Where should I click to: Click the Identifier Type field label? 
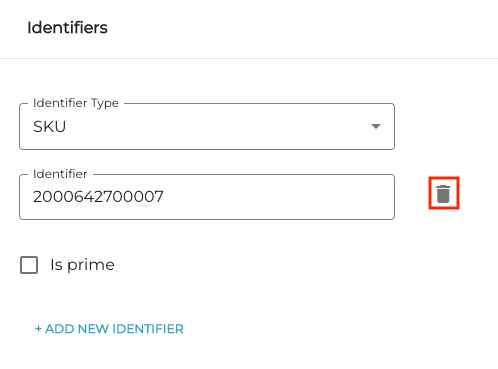[76, 103]
